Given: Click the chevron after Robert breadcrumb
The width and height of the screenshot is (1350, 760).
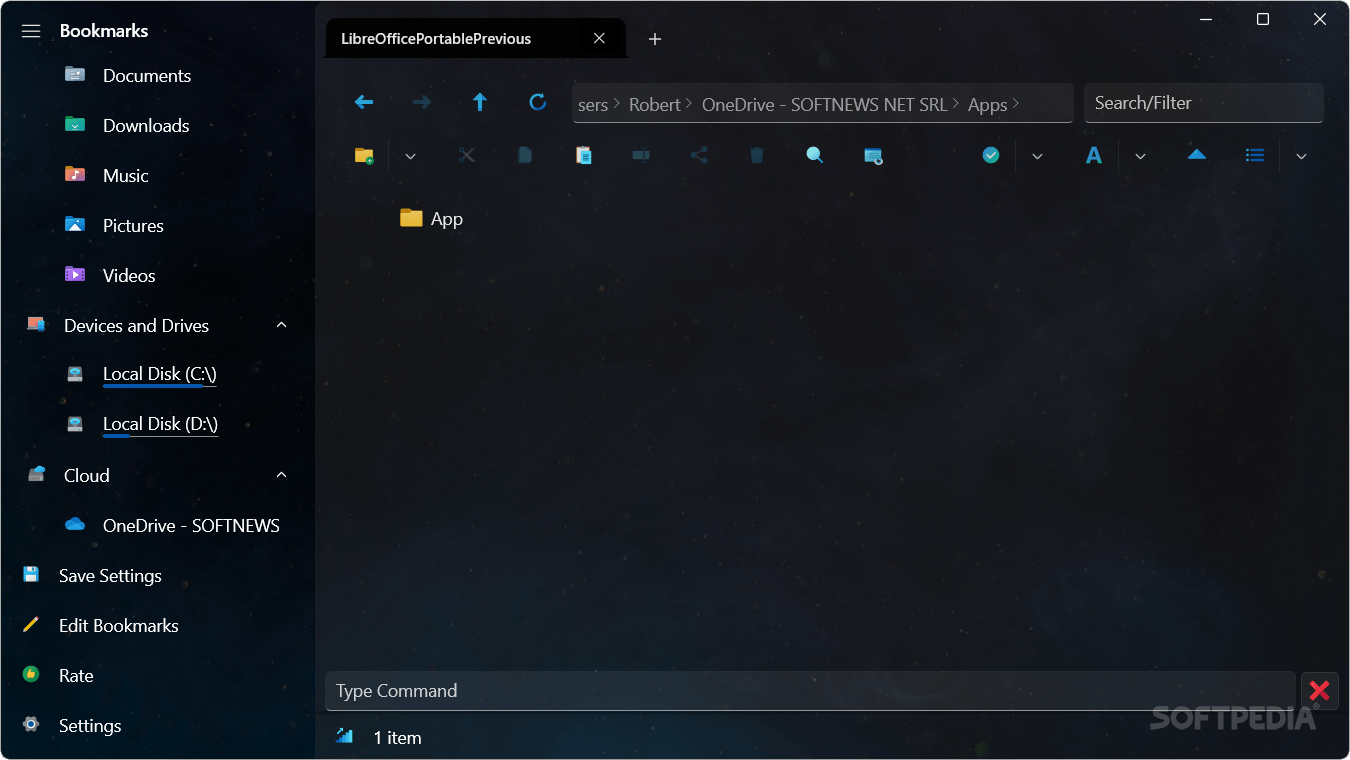Looking at the screenshot, I should tap(689, 103).
